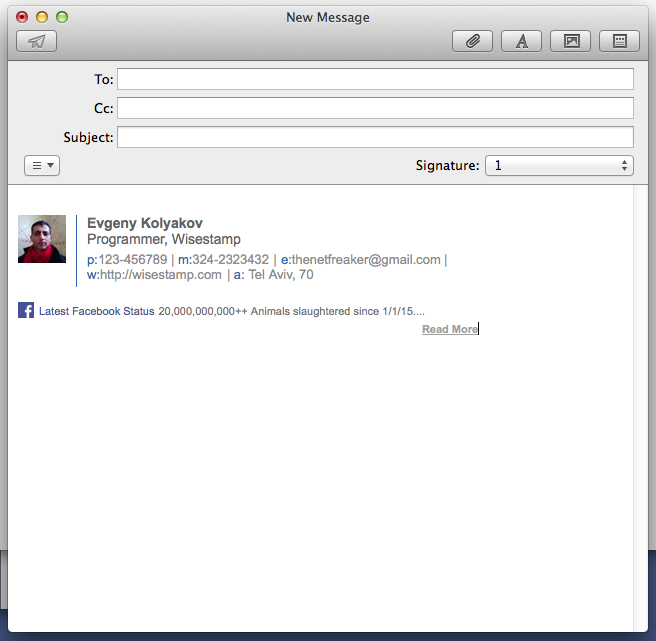Click phone number 123-456789

tap(133, 260)
